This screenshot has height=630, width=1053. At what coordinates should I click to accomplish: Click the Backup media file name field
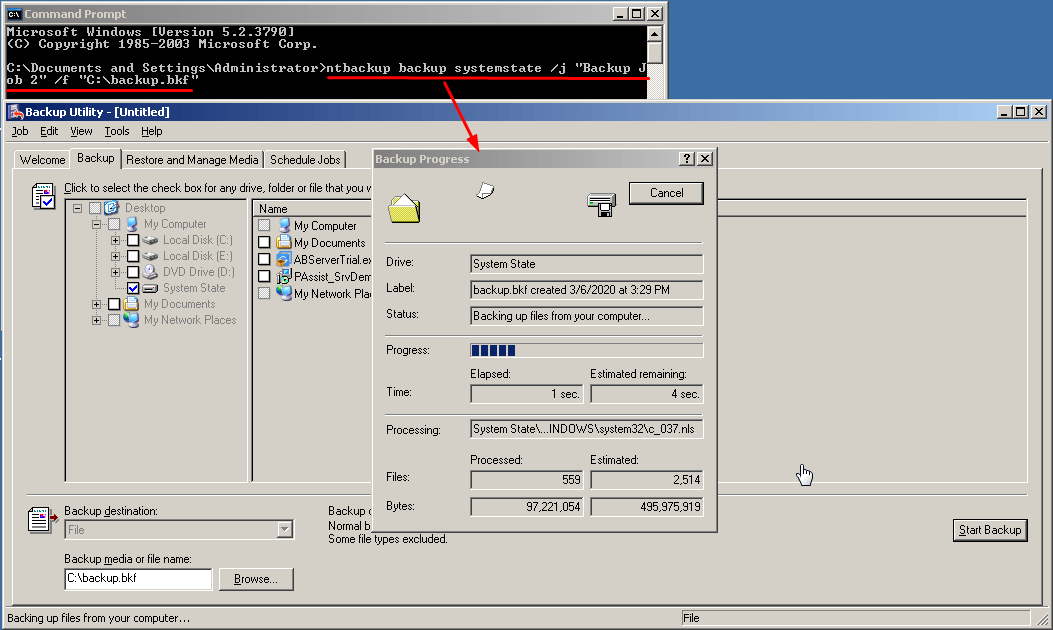click(138, 578)
